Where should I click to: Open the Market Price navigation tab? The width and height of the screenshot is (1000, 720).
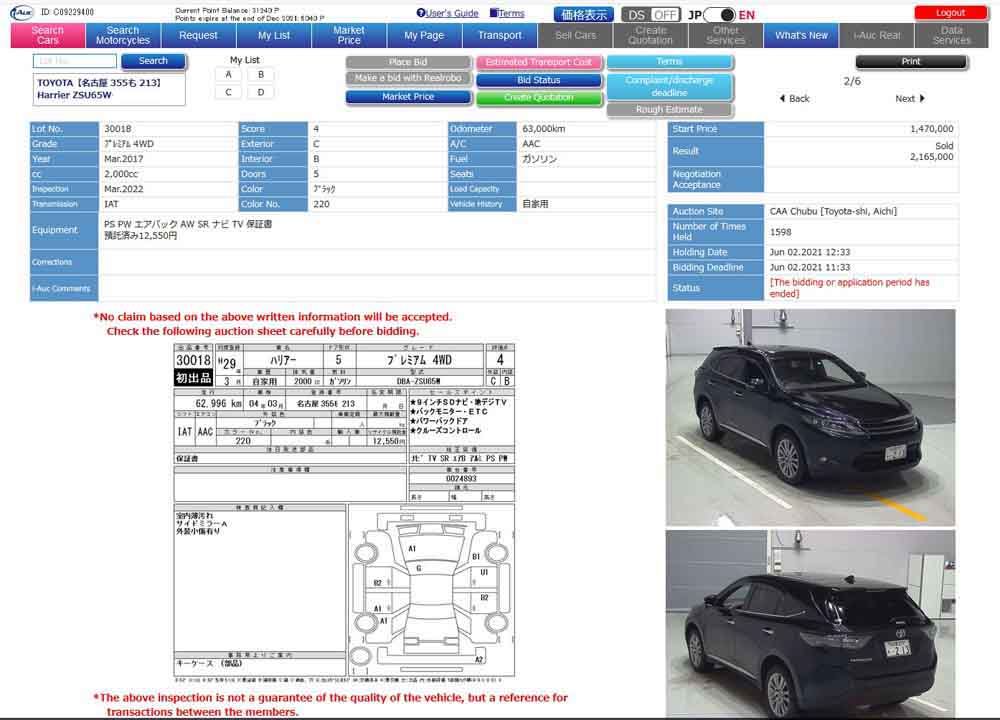pos(349,35)
